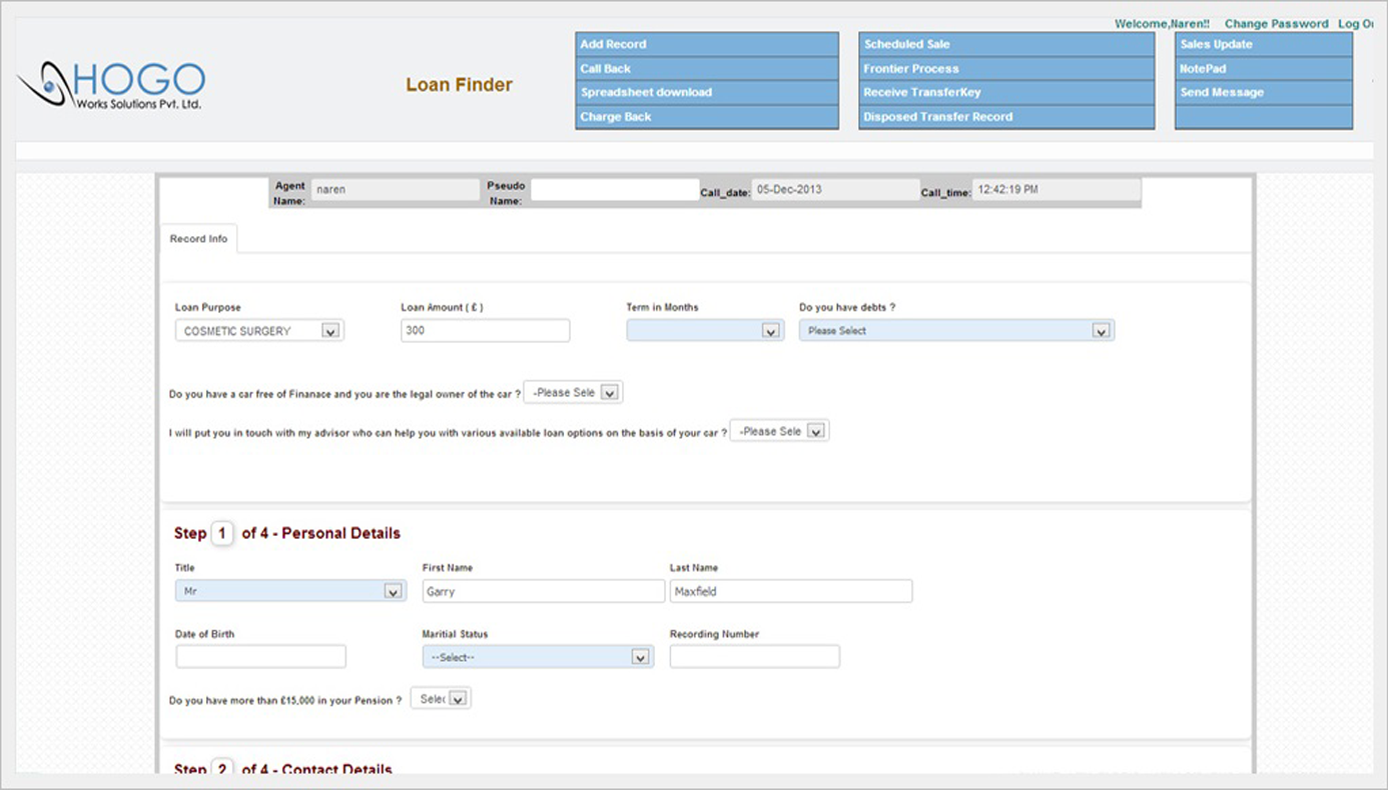This screenshot has width=1388, height=790.
Task: Open the Scheduled Sale menu item
Action: tap(1006, 45)
